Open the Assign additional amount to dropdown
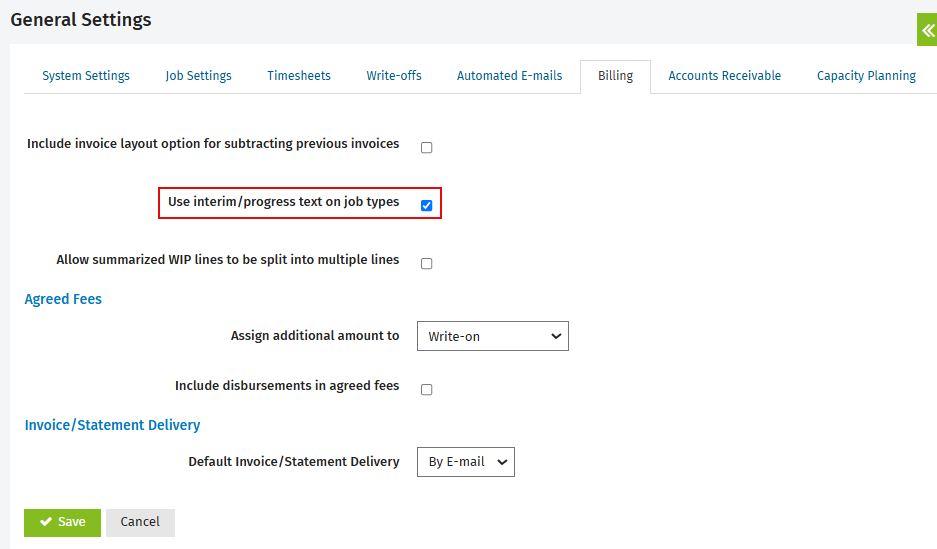The width and height of the screenshot is (937, 549). 493,336
